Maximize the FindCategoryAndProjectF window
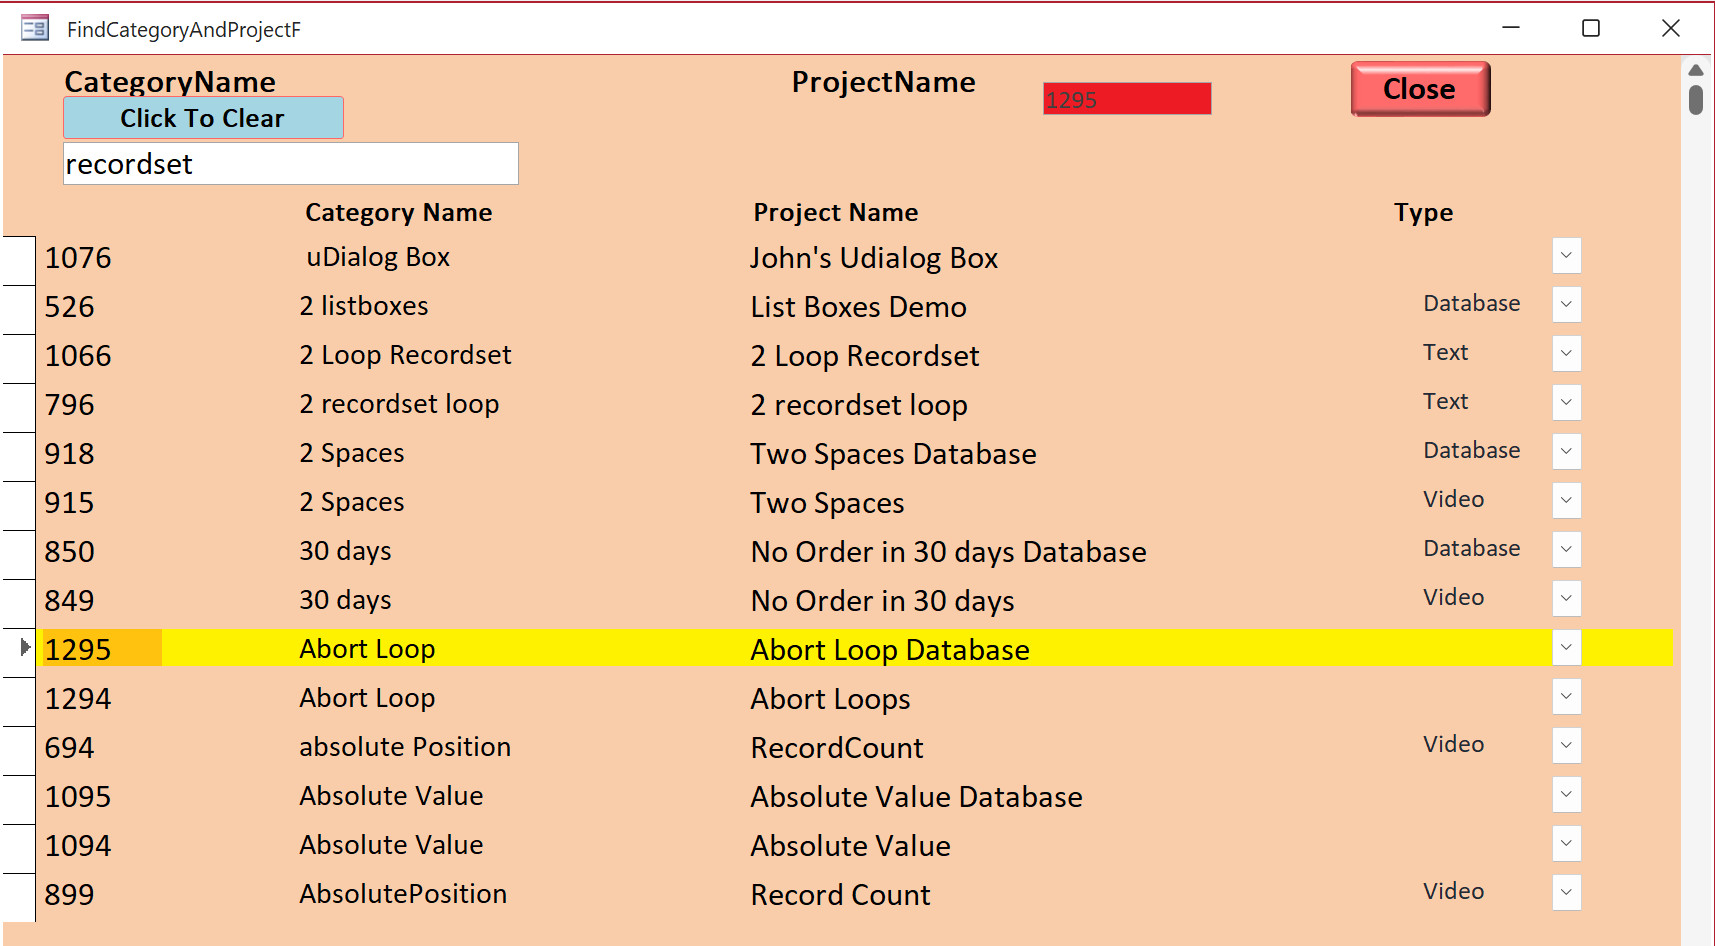The image size is (1715, 946). pyautogui.click(x=1590, y=28)
